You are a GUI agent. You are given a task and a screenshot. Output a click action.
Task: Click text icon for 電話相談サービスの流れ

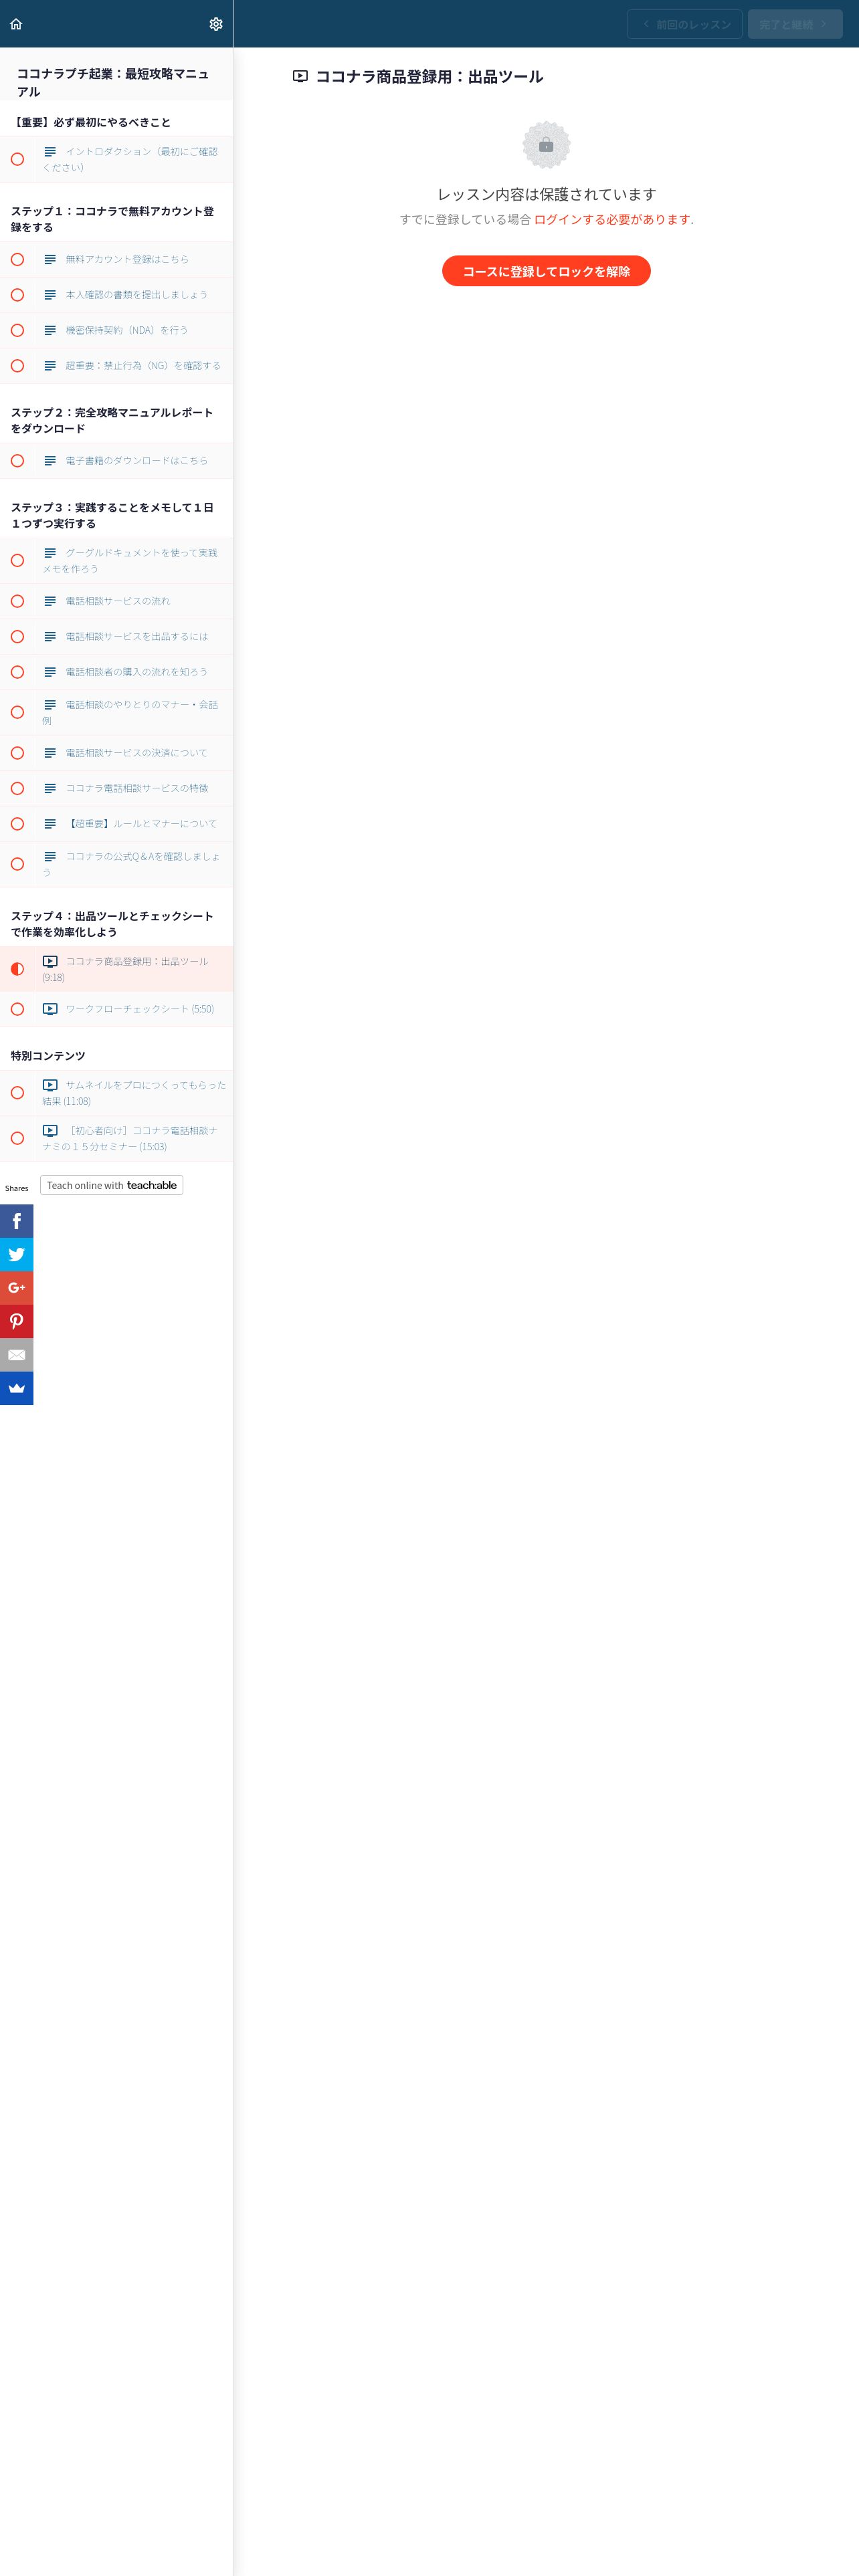click(50, 601)
